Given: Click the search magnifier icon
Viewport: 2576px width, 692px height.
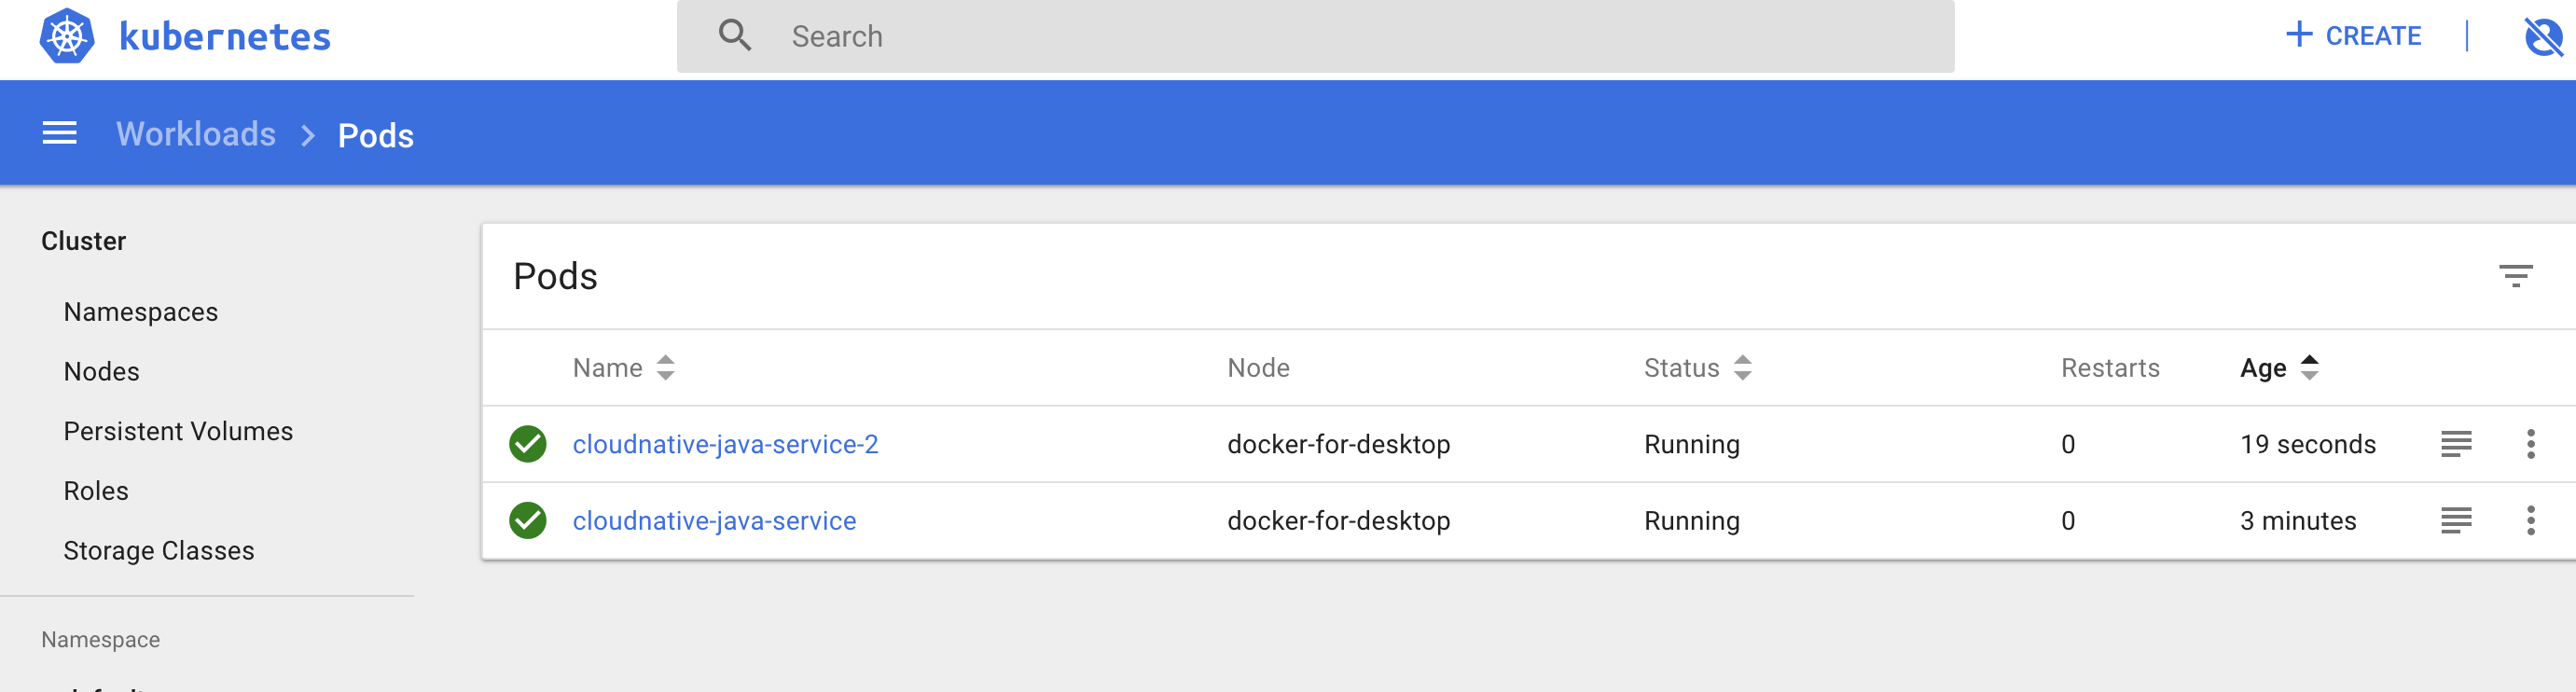Looking at the screenshot, I should (735, 36).
